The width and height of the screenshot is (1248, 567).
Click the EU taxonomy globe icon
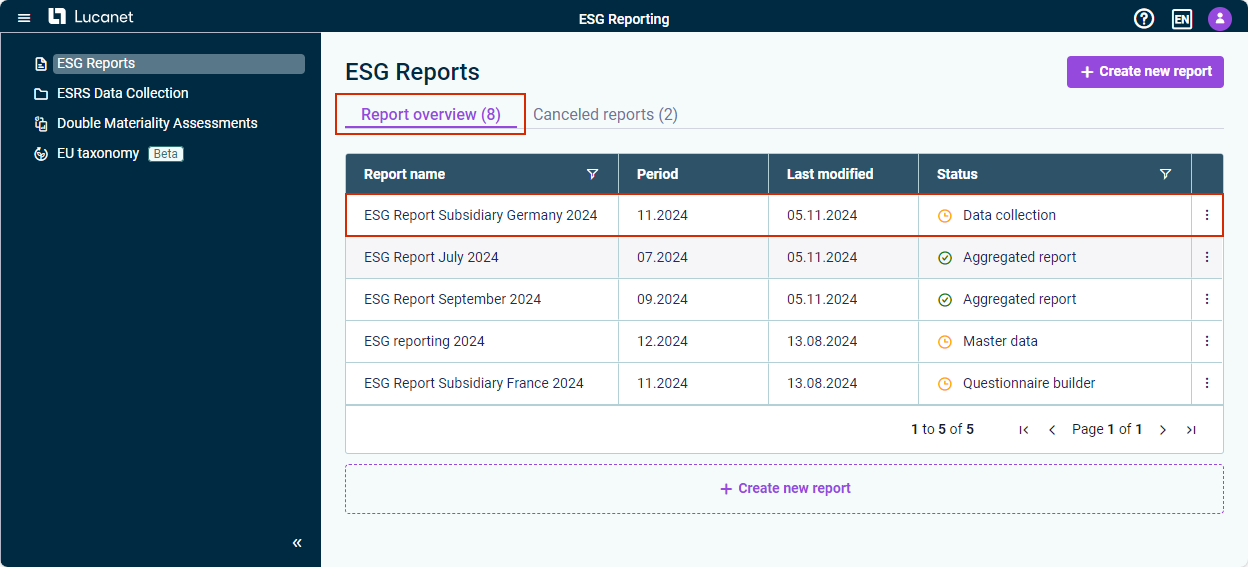(41, 154)
